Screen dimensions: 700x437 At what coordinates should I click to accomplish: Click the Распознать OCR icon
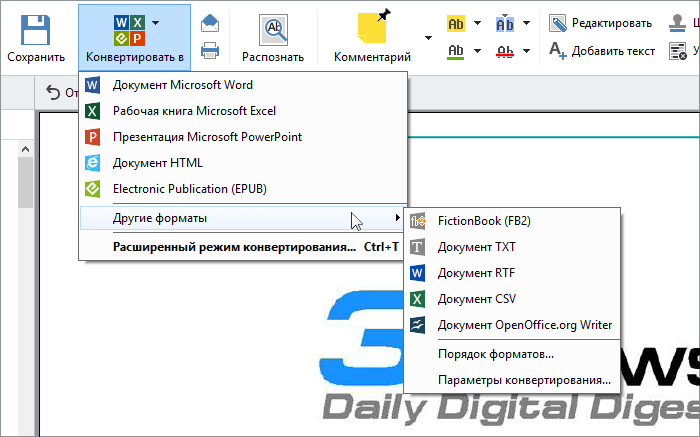click(x=273, y=30)
